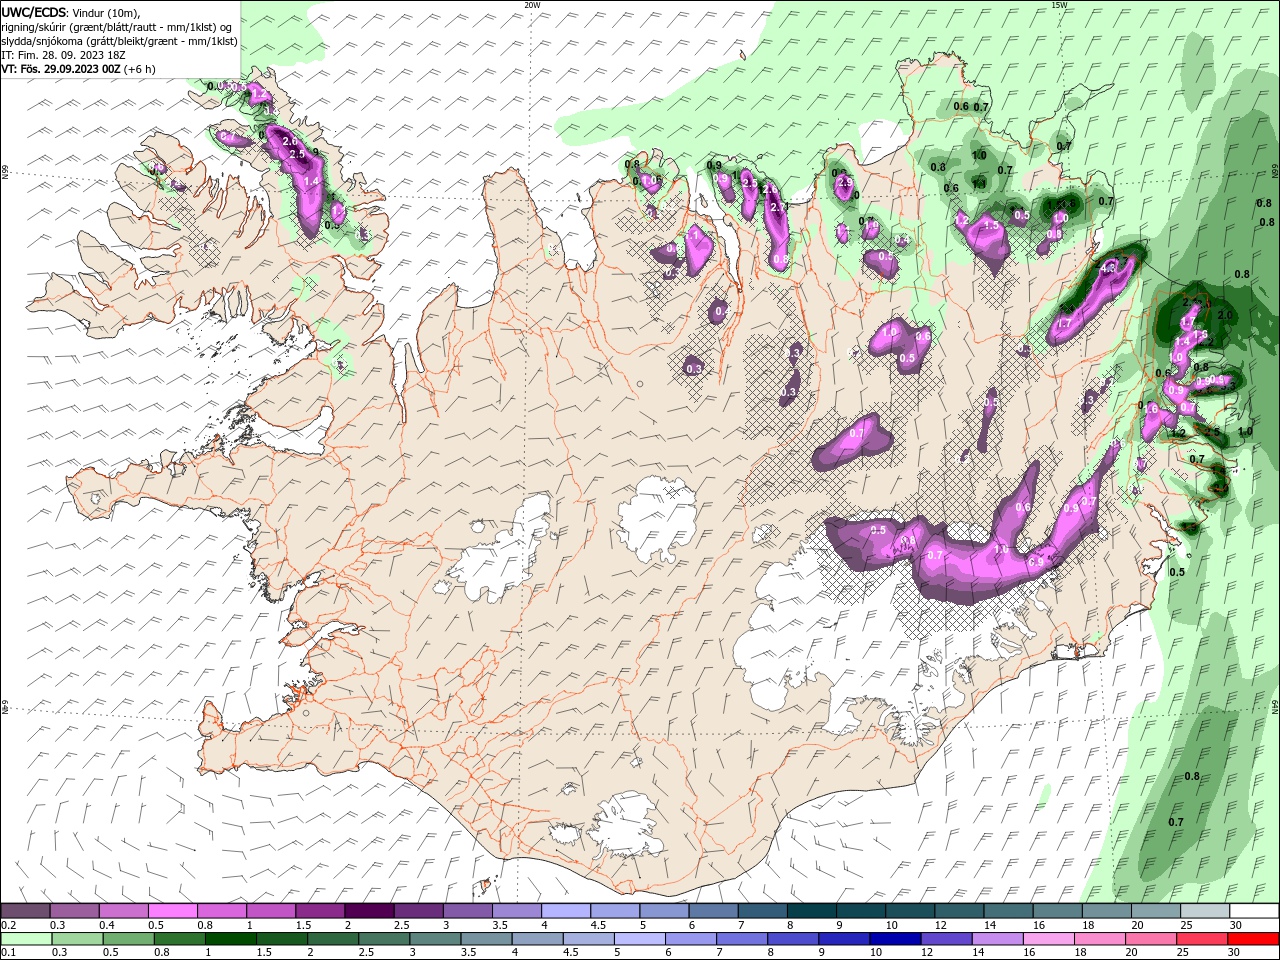Image resolution: width=1280 pixels, height=960 pixels.
Task: Pick the pale grey 25 snow legend swatch
Action: click(1205, 911)
